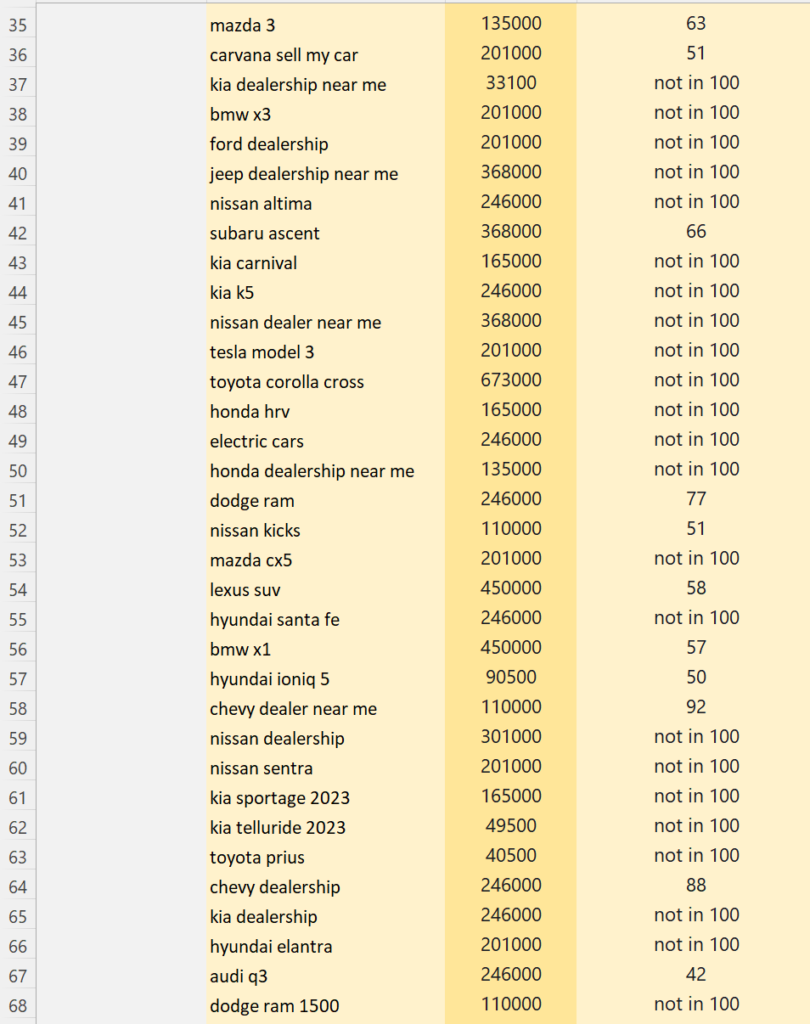
Task: Click the 'tesla model 3' cell
Action: click(325, 352)
